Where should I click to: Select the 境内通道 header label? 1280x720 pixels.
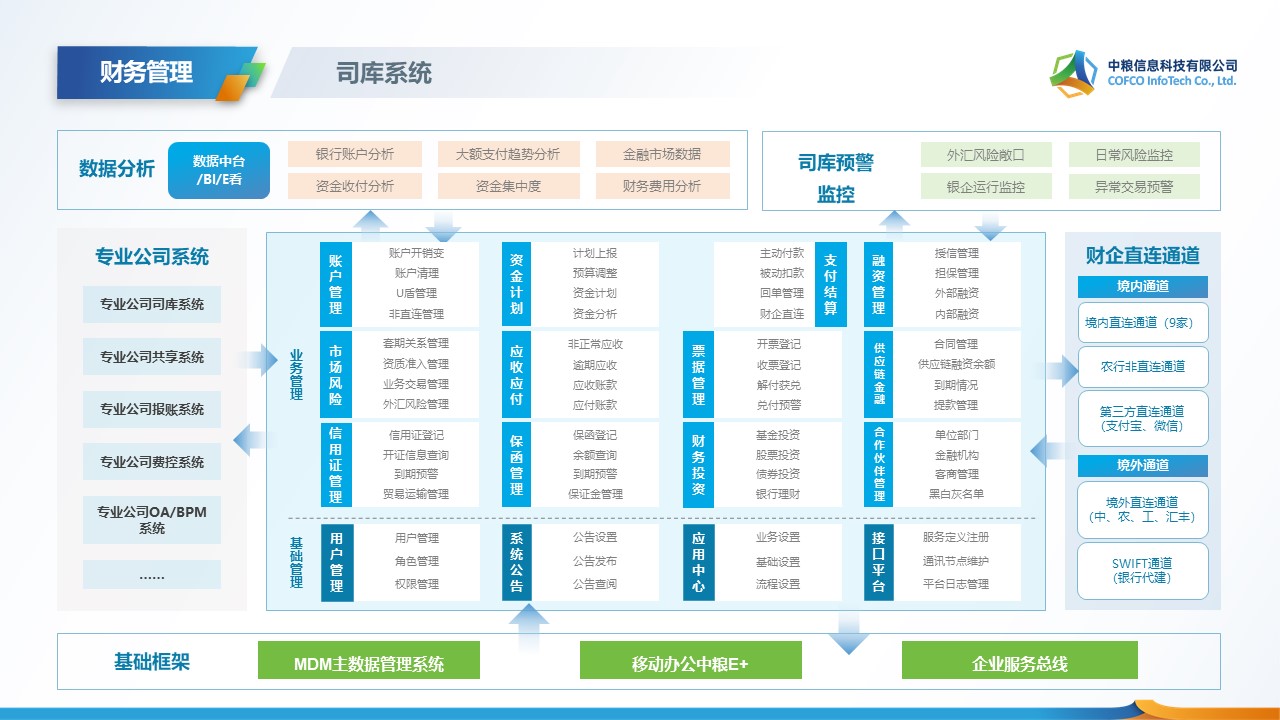pyautogui.click(x=1142, y=287)
